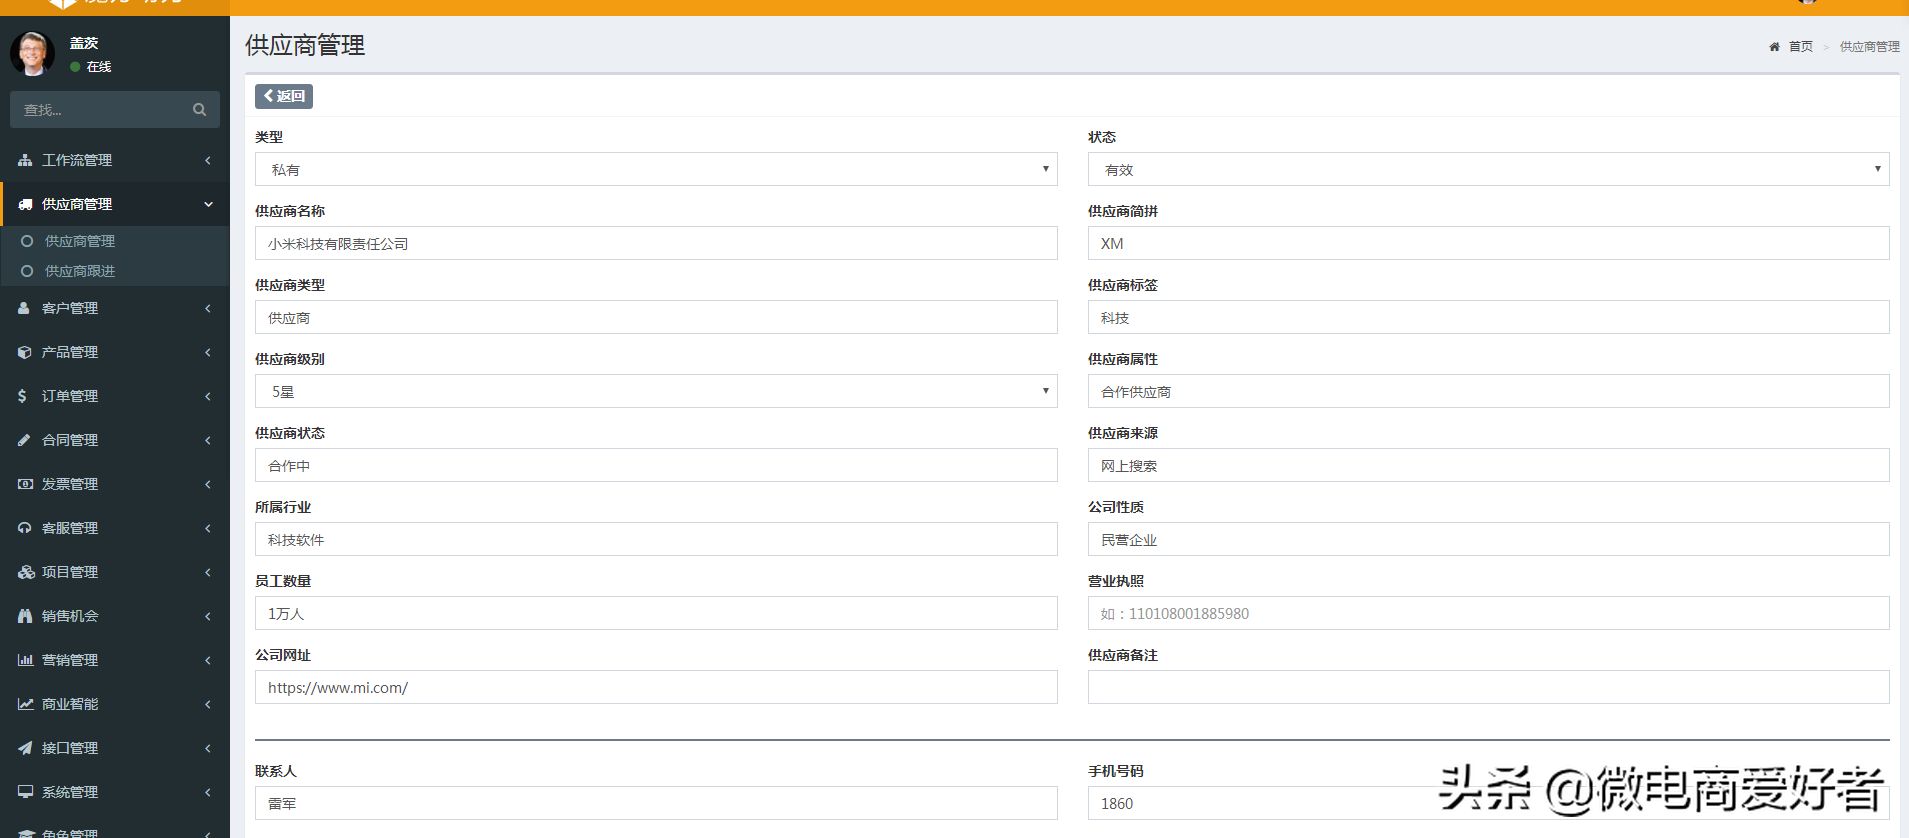Screen dimensions: 1909x838
Task: Click the search magnifier icon in sidebar
Action: (199, 110)
